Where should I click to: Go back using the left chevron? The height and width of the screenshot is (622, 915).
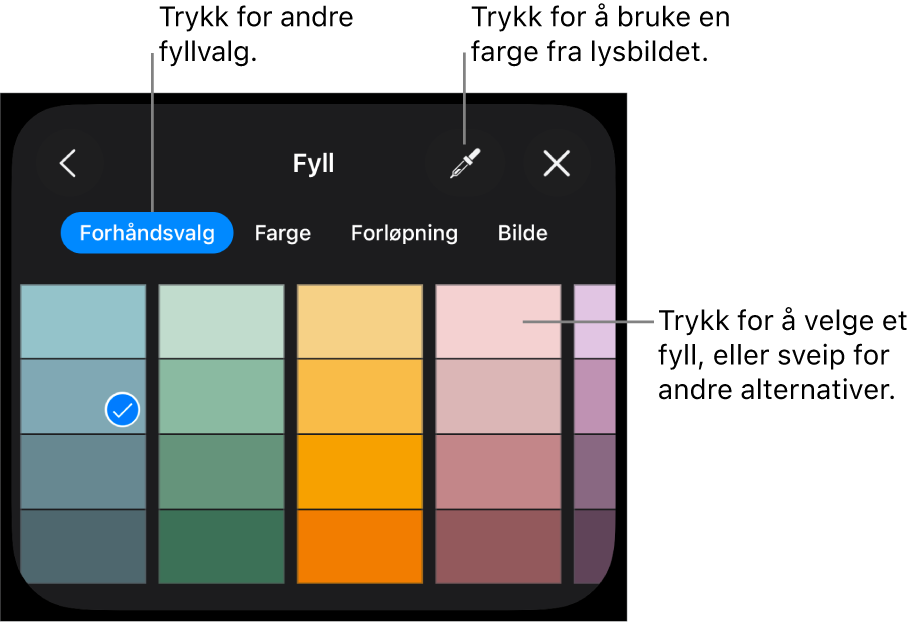point(69,163)
